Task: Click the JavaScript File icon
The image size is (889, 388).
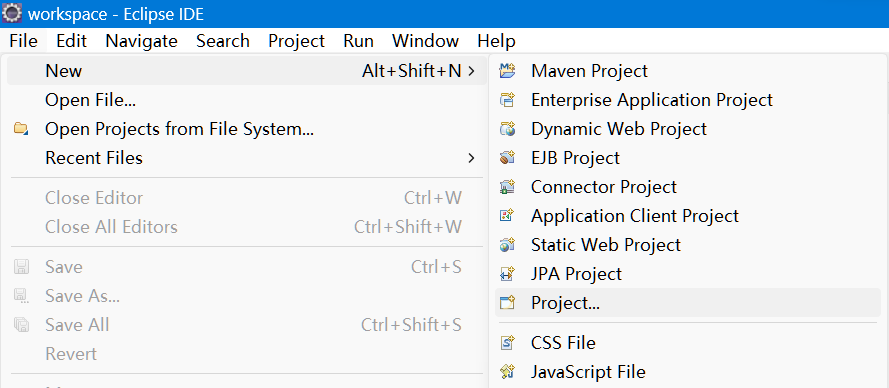Action: tap(507, 372)
